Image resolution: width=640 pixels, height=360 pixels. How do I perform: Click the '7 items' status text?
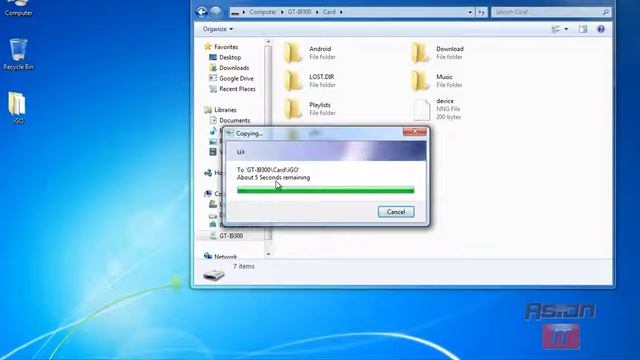[244, 266]
